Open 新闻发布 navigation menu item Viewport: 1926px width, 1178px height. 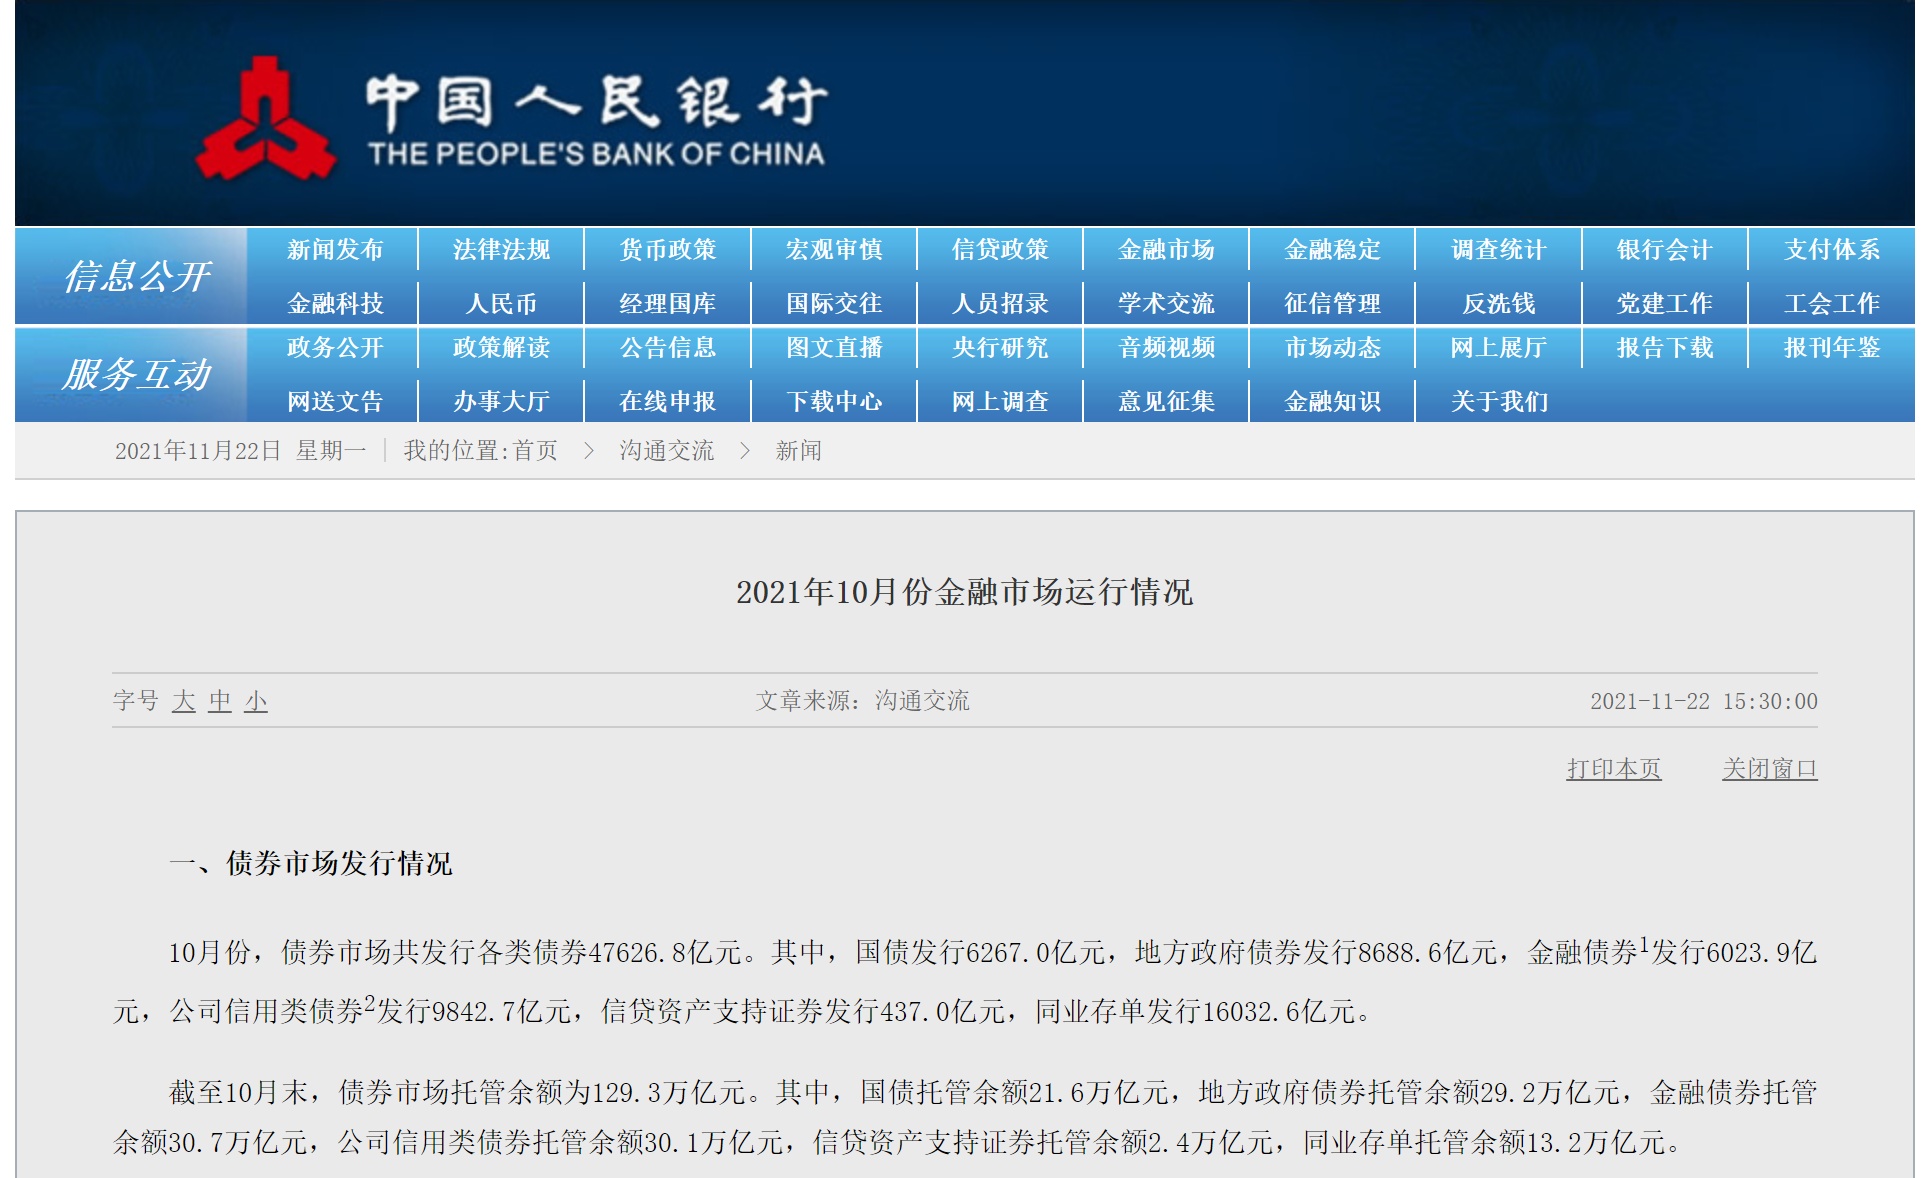(335, 250)
